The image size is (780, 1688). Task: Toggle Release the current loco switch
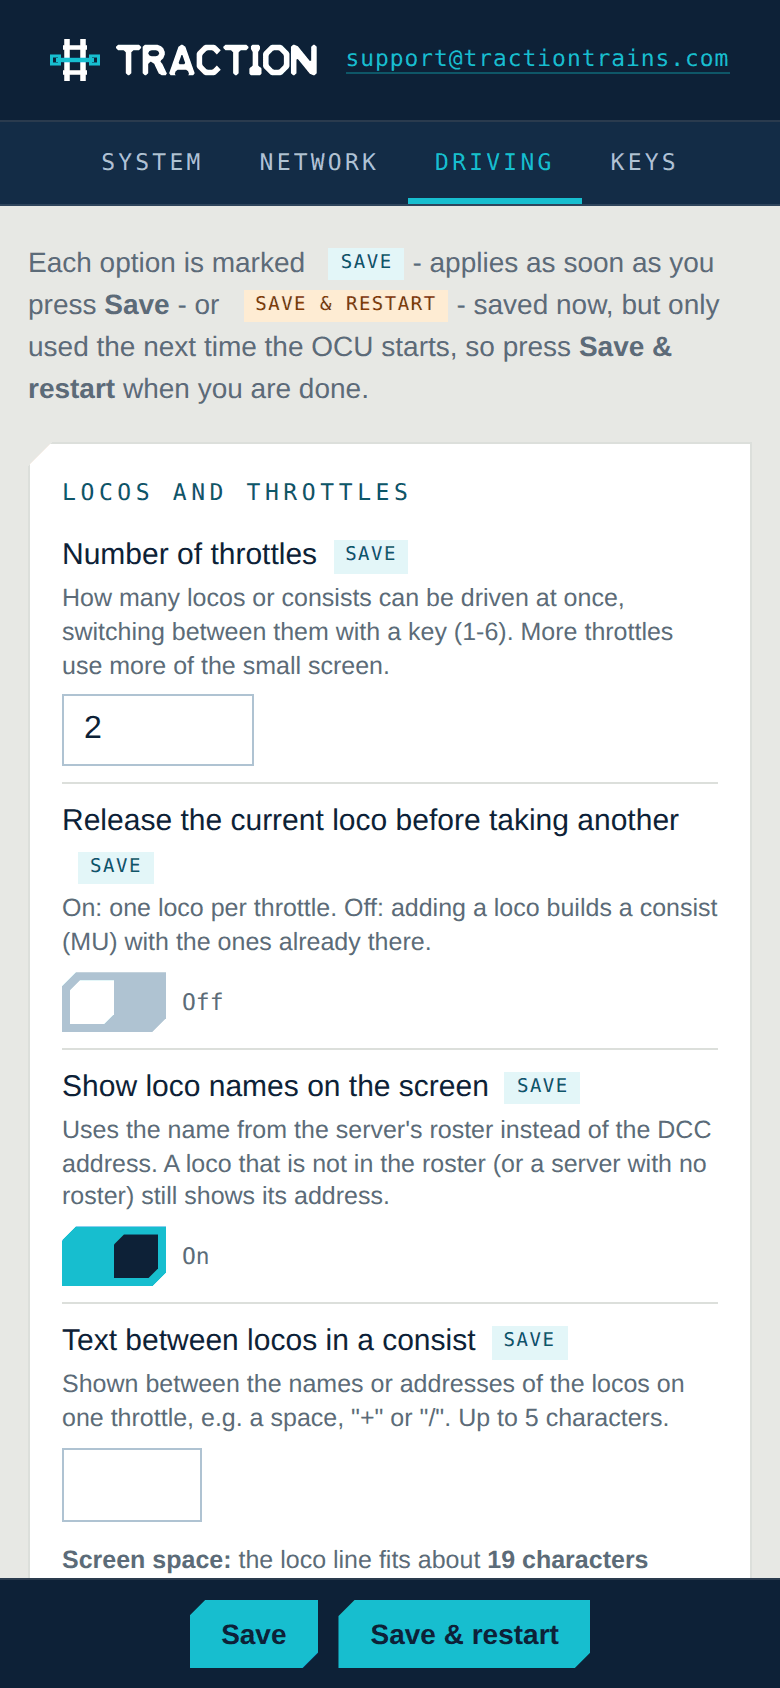(x=114, y=1002)
